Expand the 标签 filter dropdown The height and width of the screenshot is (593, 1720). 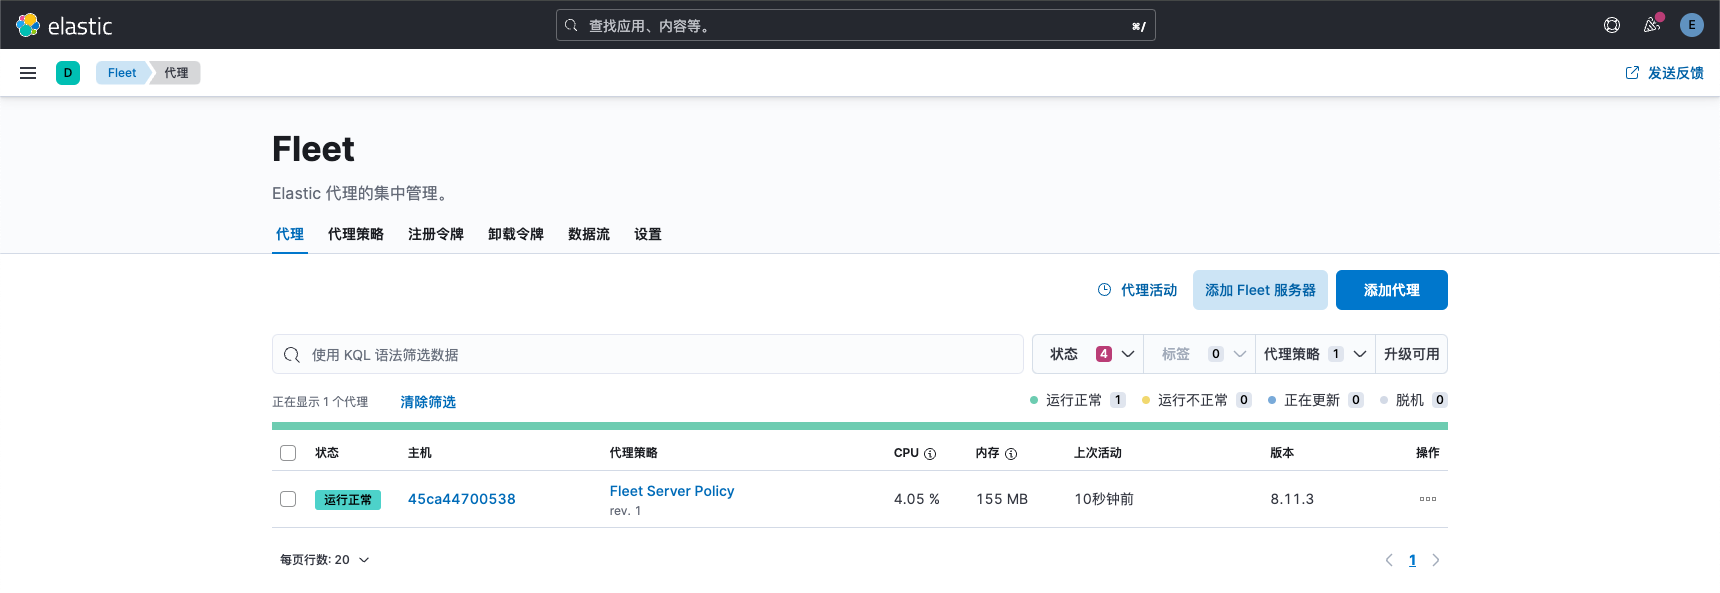pos(1201,354)
